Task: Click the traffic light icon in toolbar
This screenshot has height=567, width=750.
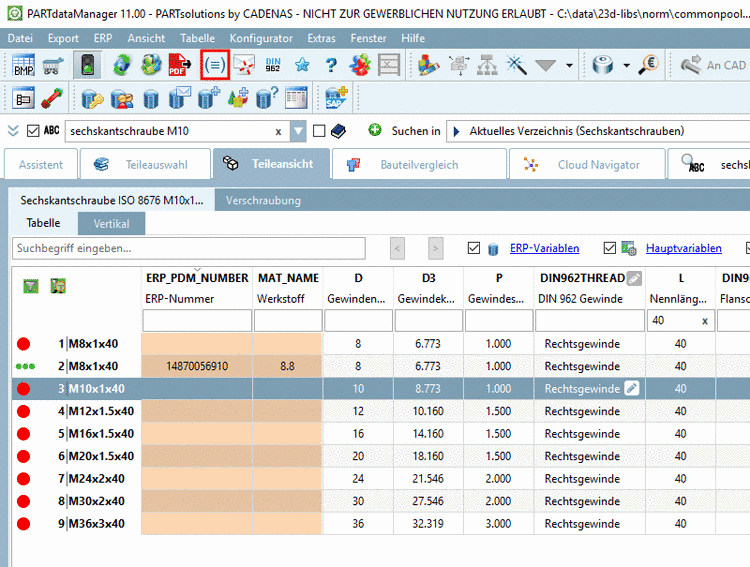Action: [89, 65]
